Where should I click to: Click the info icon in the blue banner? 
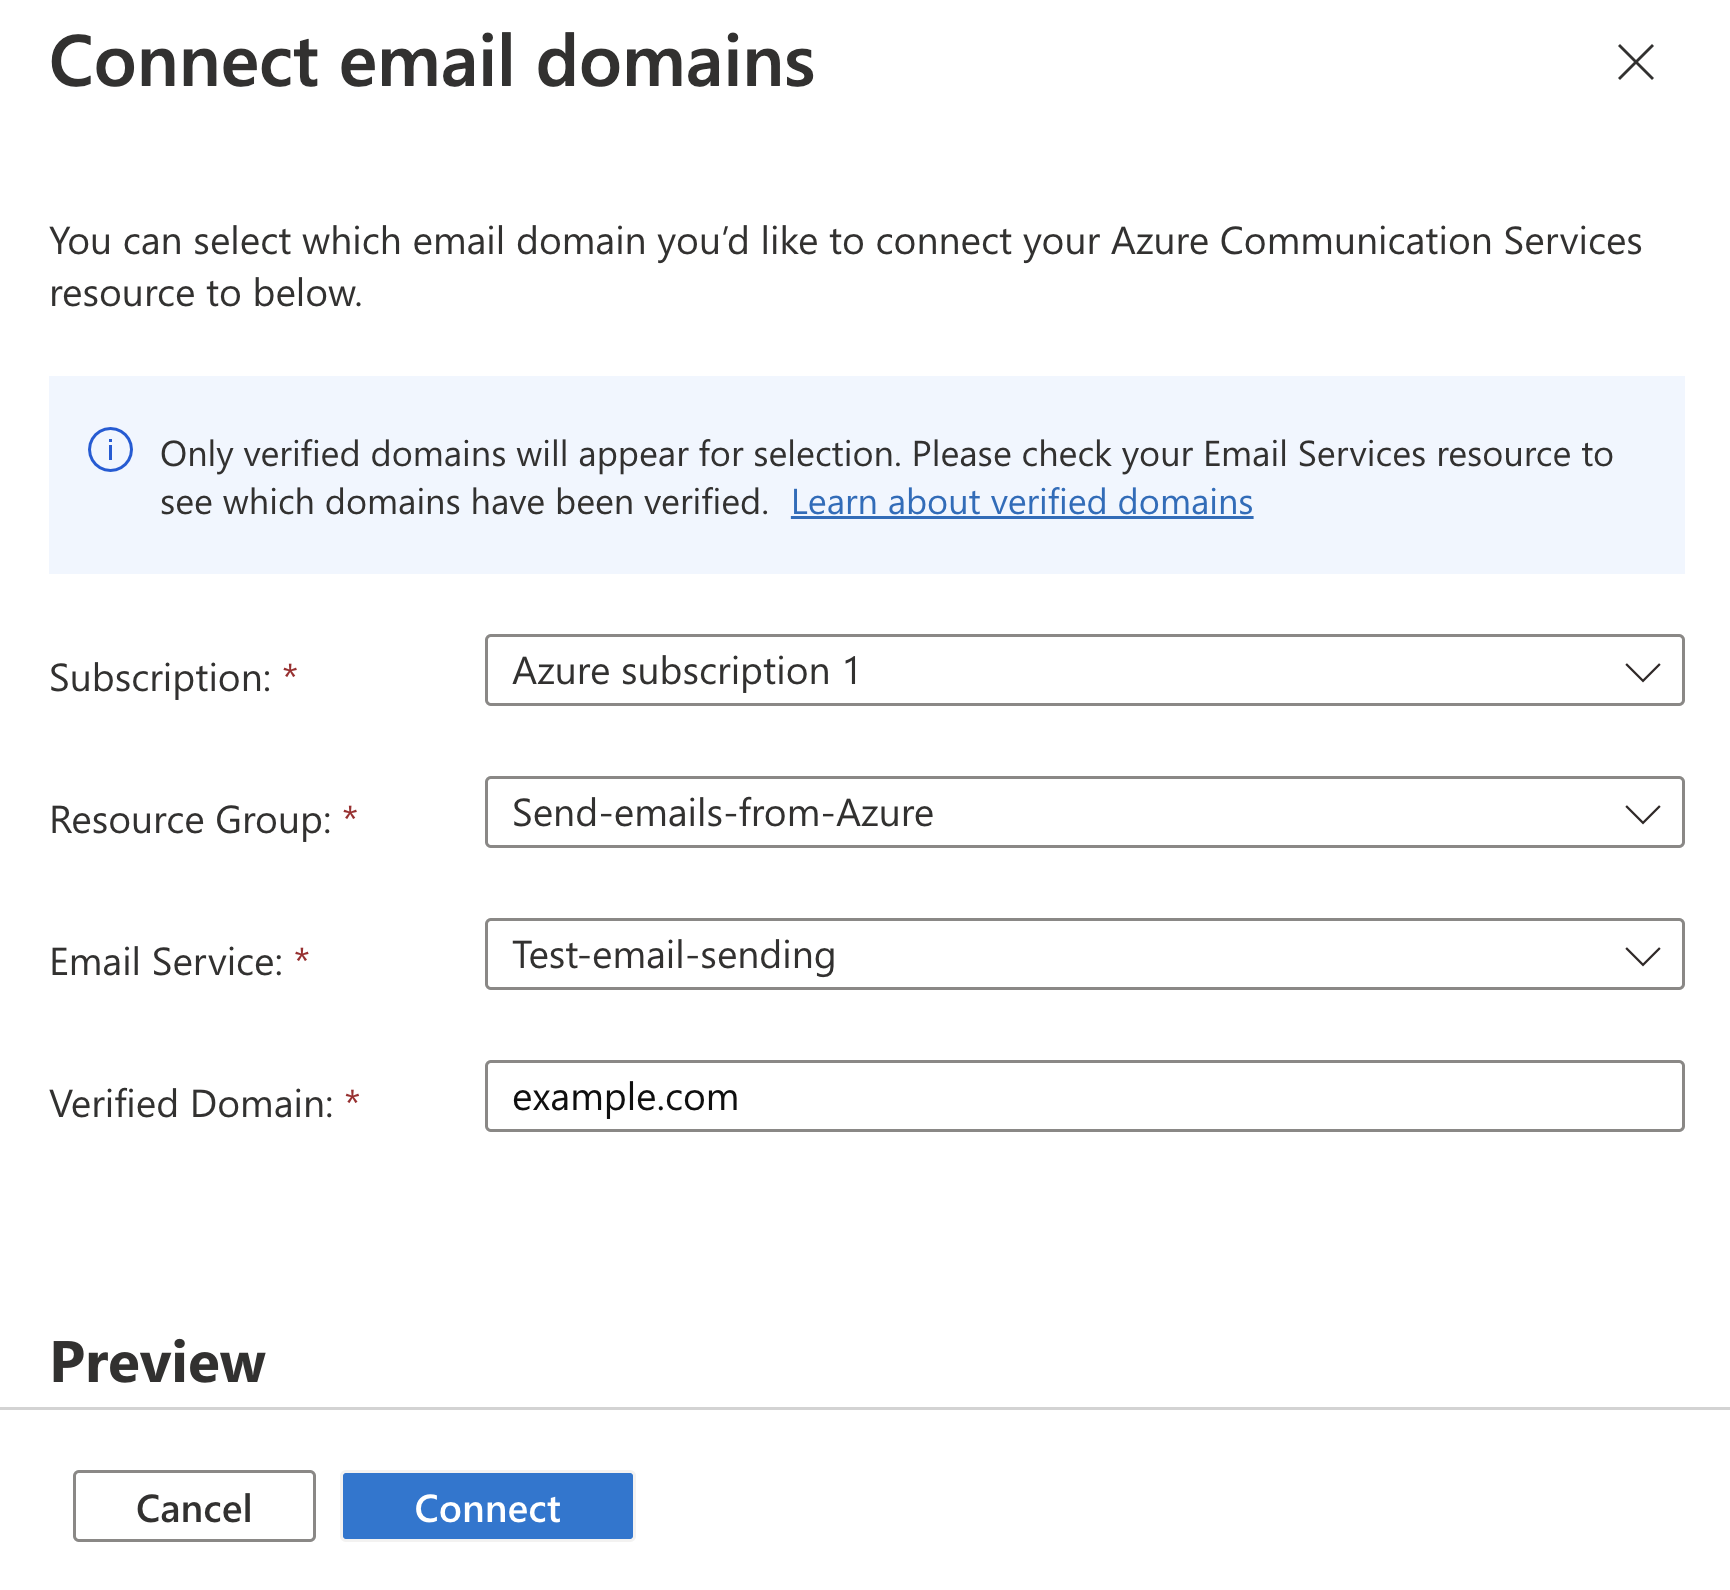pos(110,450)
